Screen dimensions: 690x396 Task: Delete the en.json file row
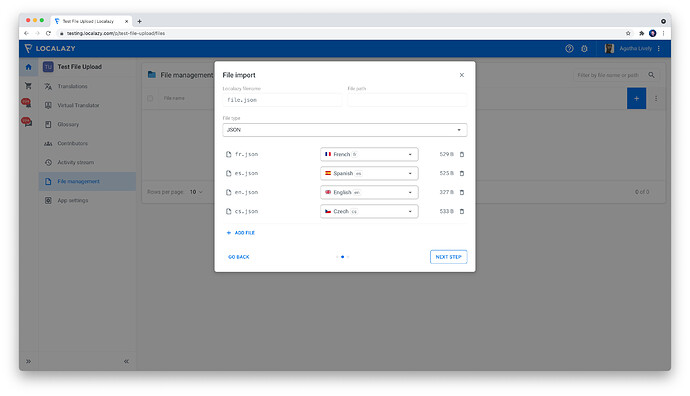pos(462,192)
